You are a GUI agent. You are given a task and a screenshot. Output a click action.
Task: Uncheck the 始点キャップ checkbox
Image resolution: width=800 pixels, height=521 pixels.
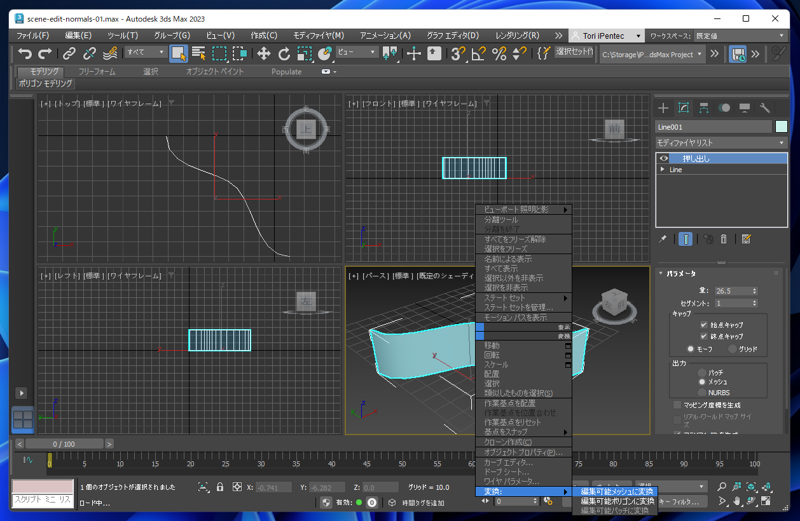pyautogui.click(x=704, y=325)
